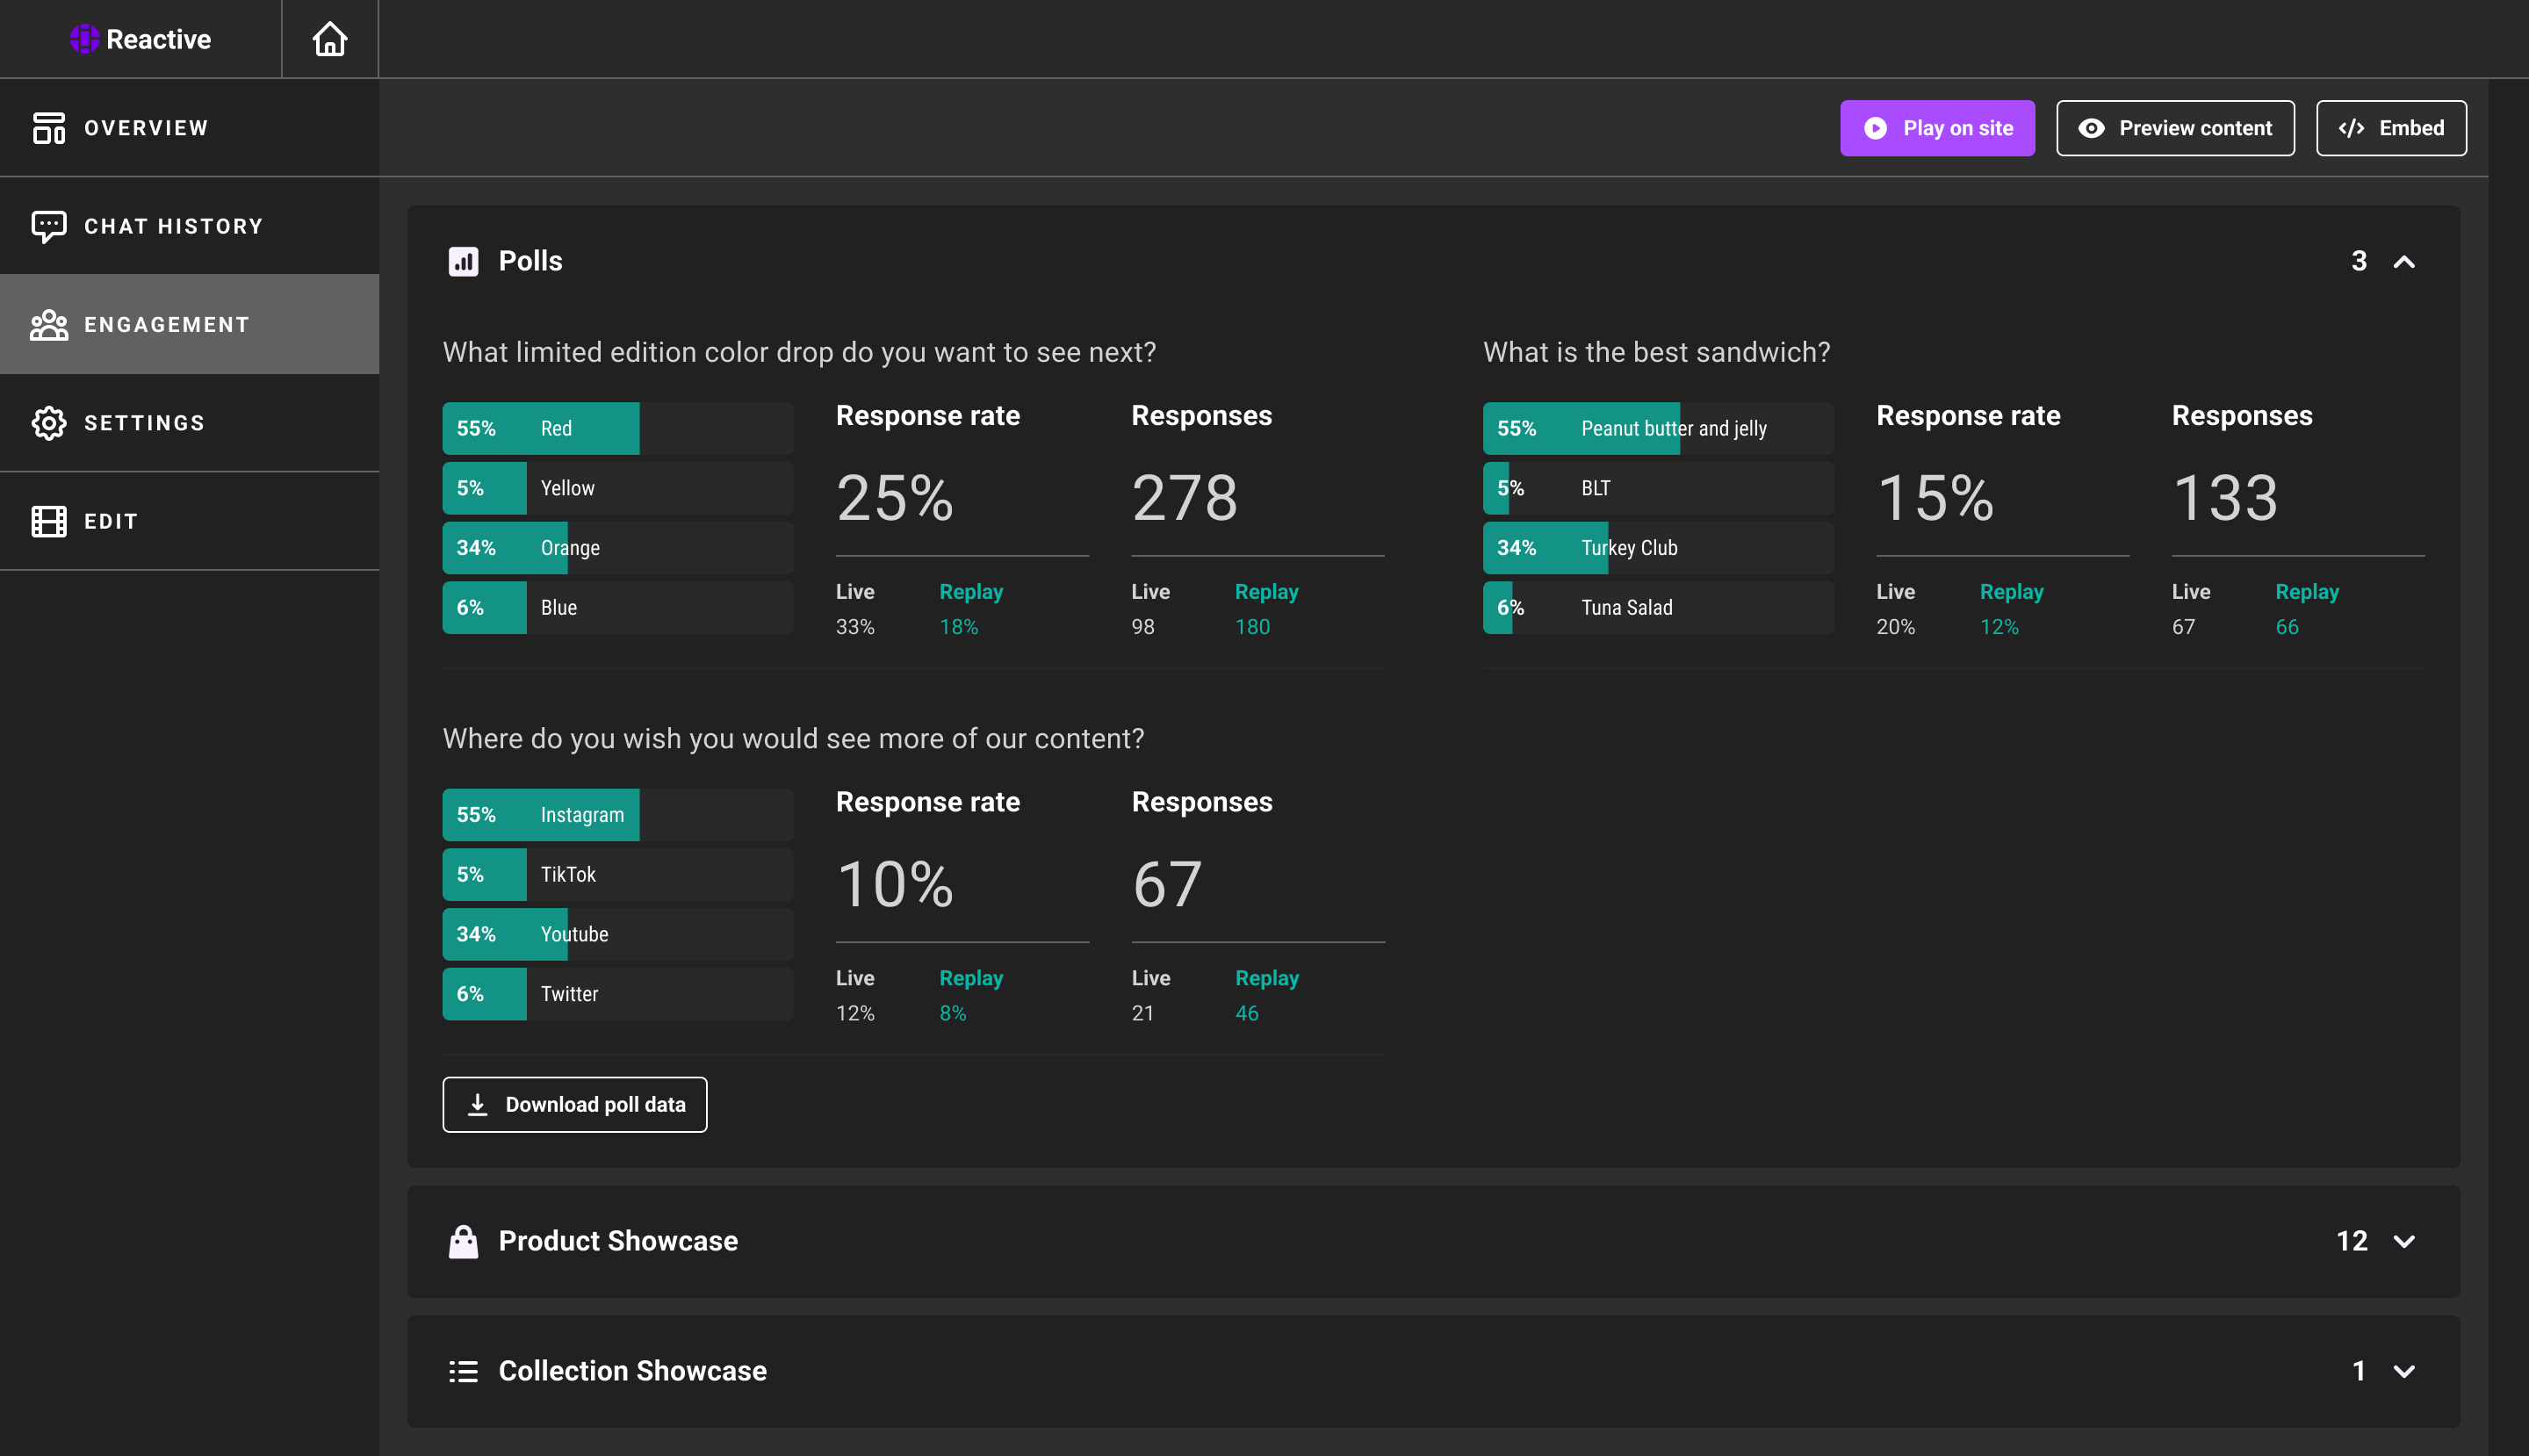Click the Embed code button

pyautogui.click(x=2390, y=128)
